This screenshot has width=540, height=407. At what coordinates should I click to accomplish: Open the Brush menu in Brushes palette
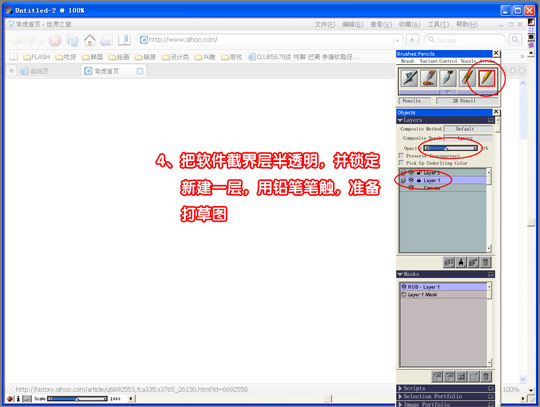(407, 61)
